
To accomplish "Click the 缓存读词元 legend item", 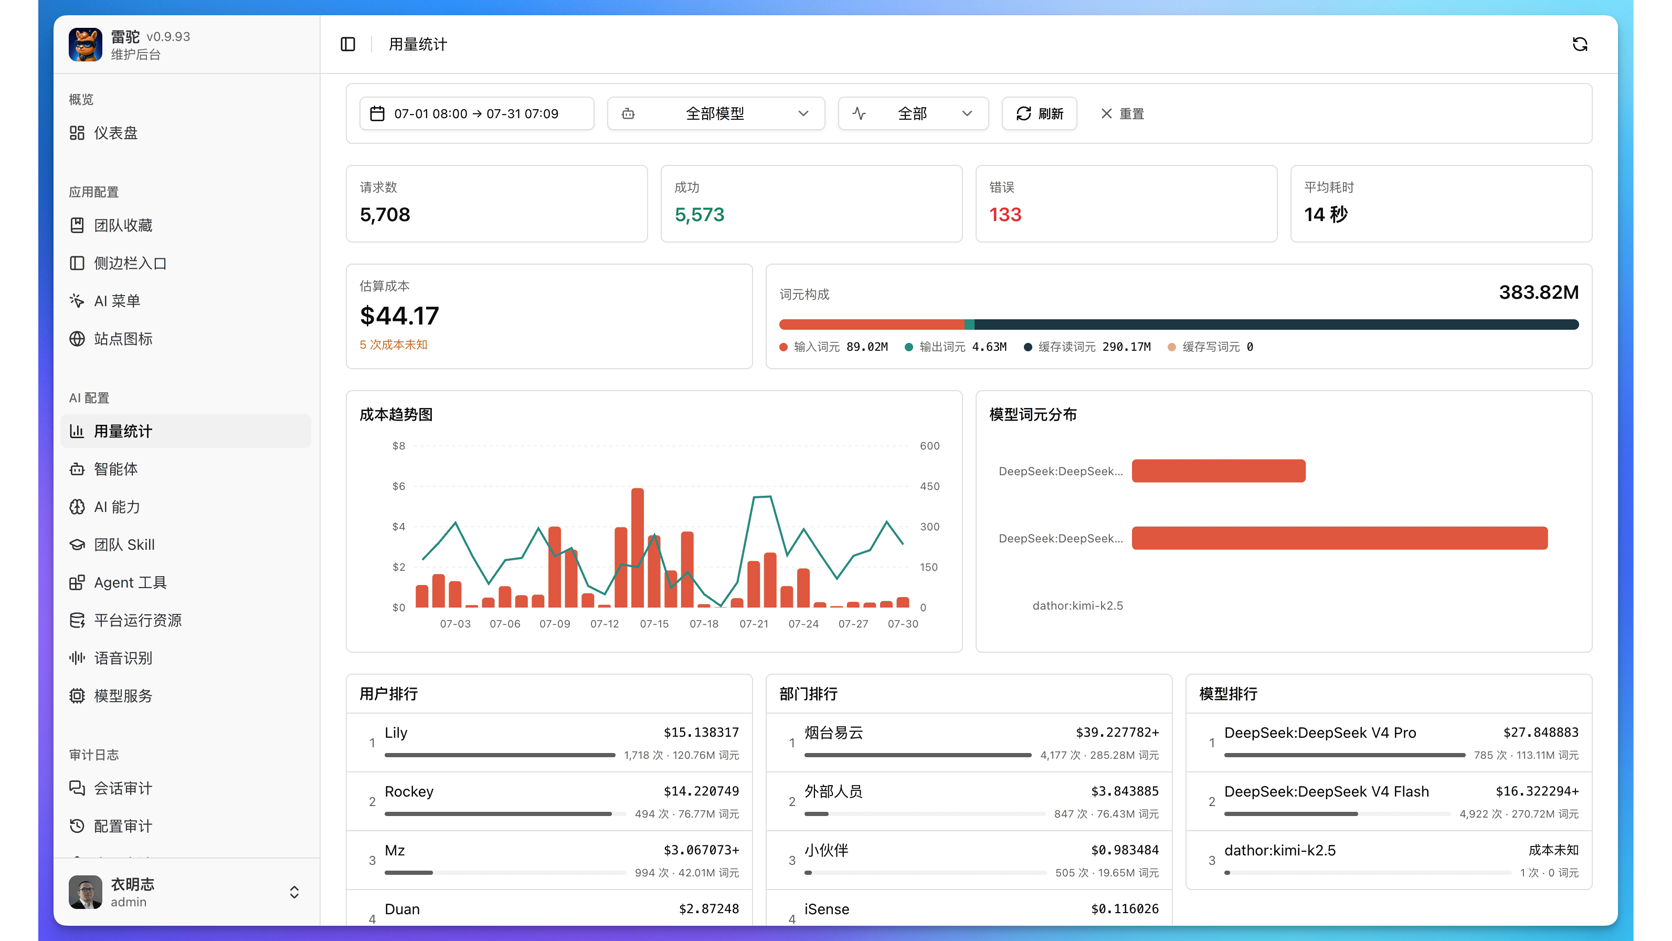I will pyautogui.click(x=1087, y=347).
